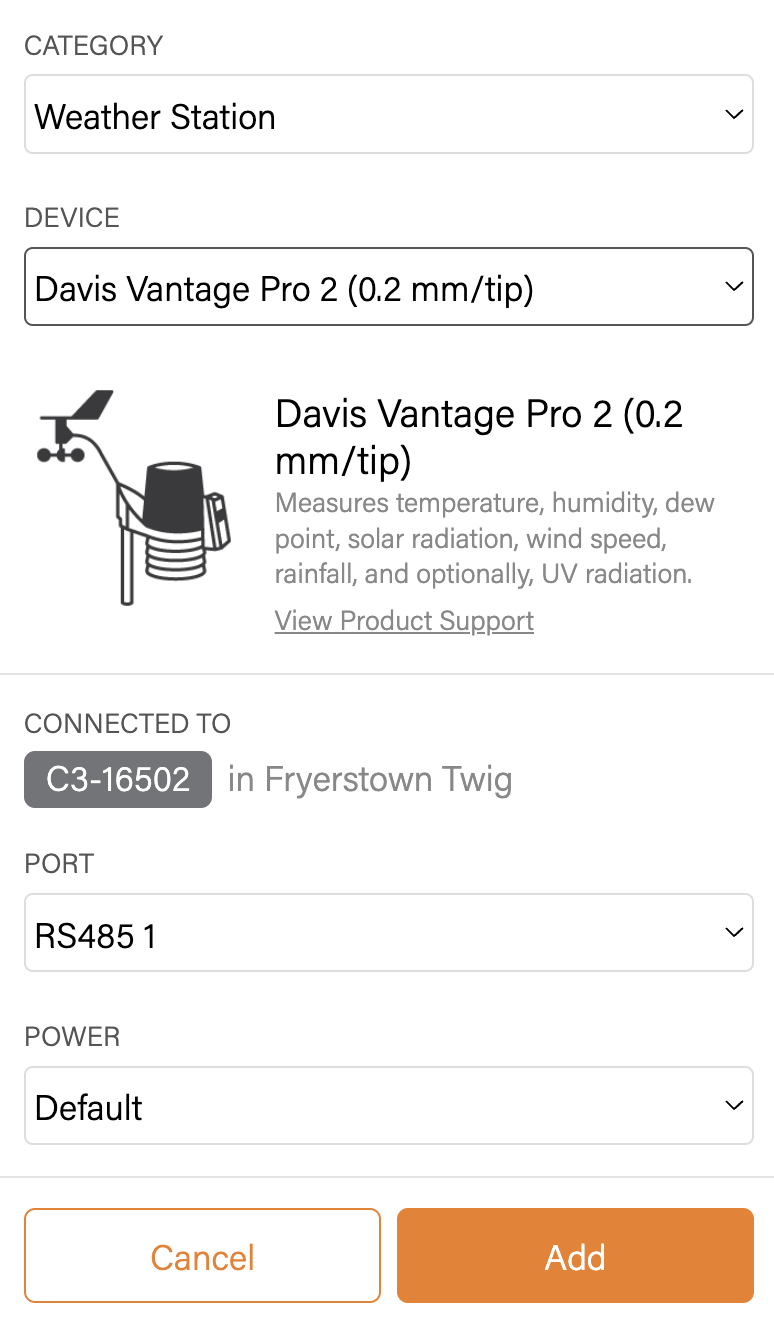Screen dimensions: 774x1324
Task: Click the chevron arrow on Device field
Action: coord(734,287)
